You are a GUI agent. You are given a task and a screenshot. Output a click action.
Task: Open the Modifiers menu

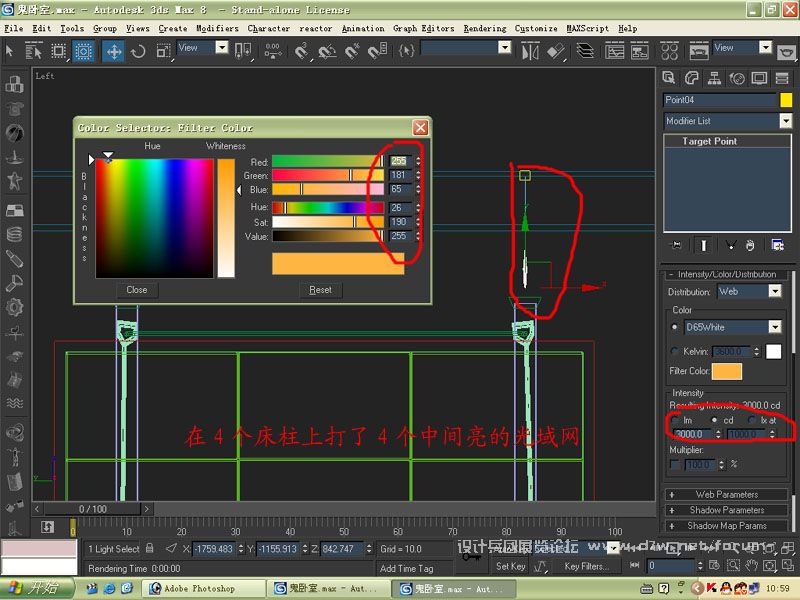pos(217,29)
